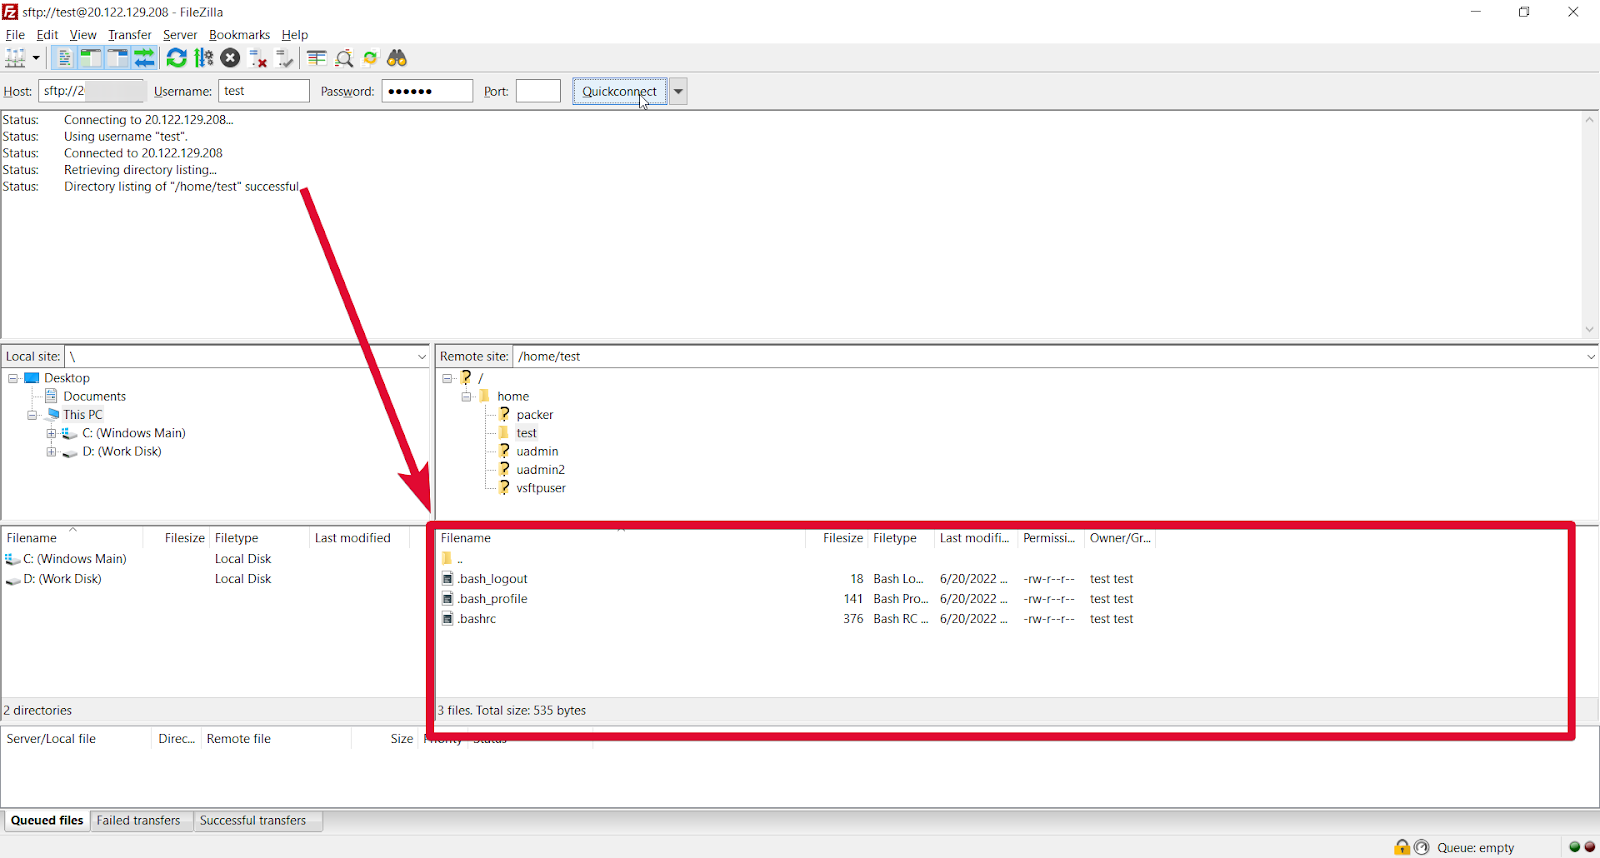Collapse the Desktop tree node
The image size is (1600, 858).
[x=13, y=378]
